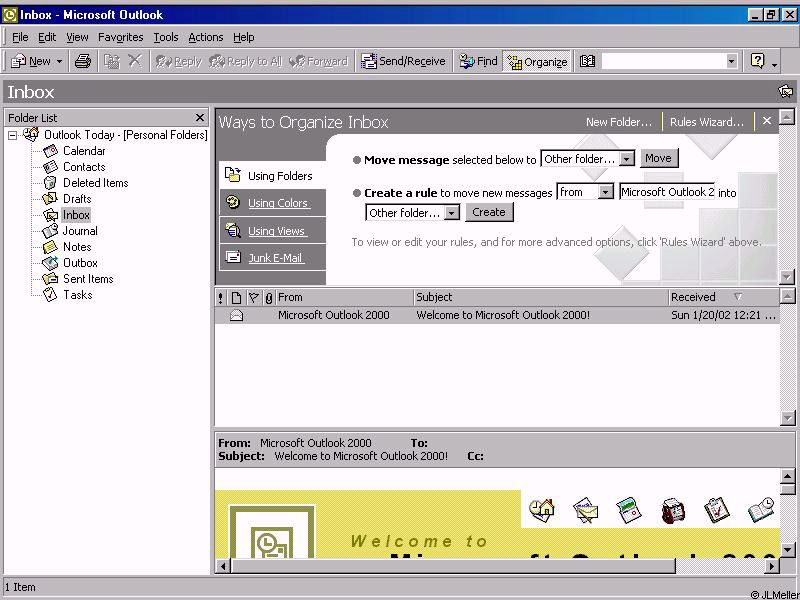Toggle the Organize pane button
The height and width of the screenshot is (600, 800).
pyautogui.click(x=537, y=61)
